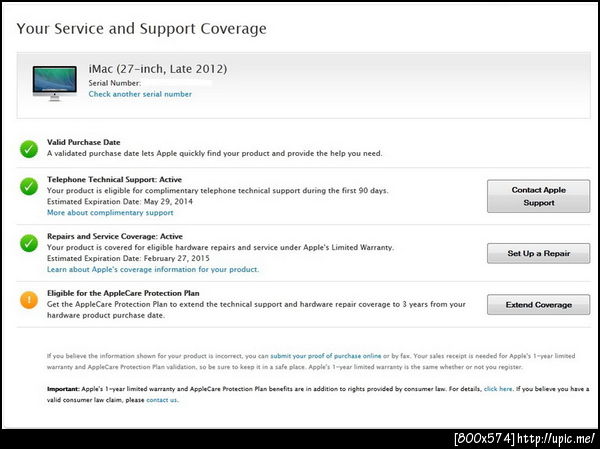
Task: Click the Your Service and Support Coverage heading
Action: coord(142,29)
